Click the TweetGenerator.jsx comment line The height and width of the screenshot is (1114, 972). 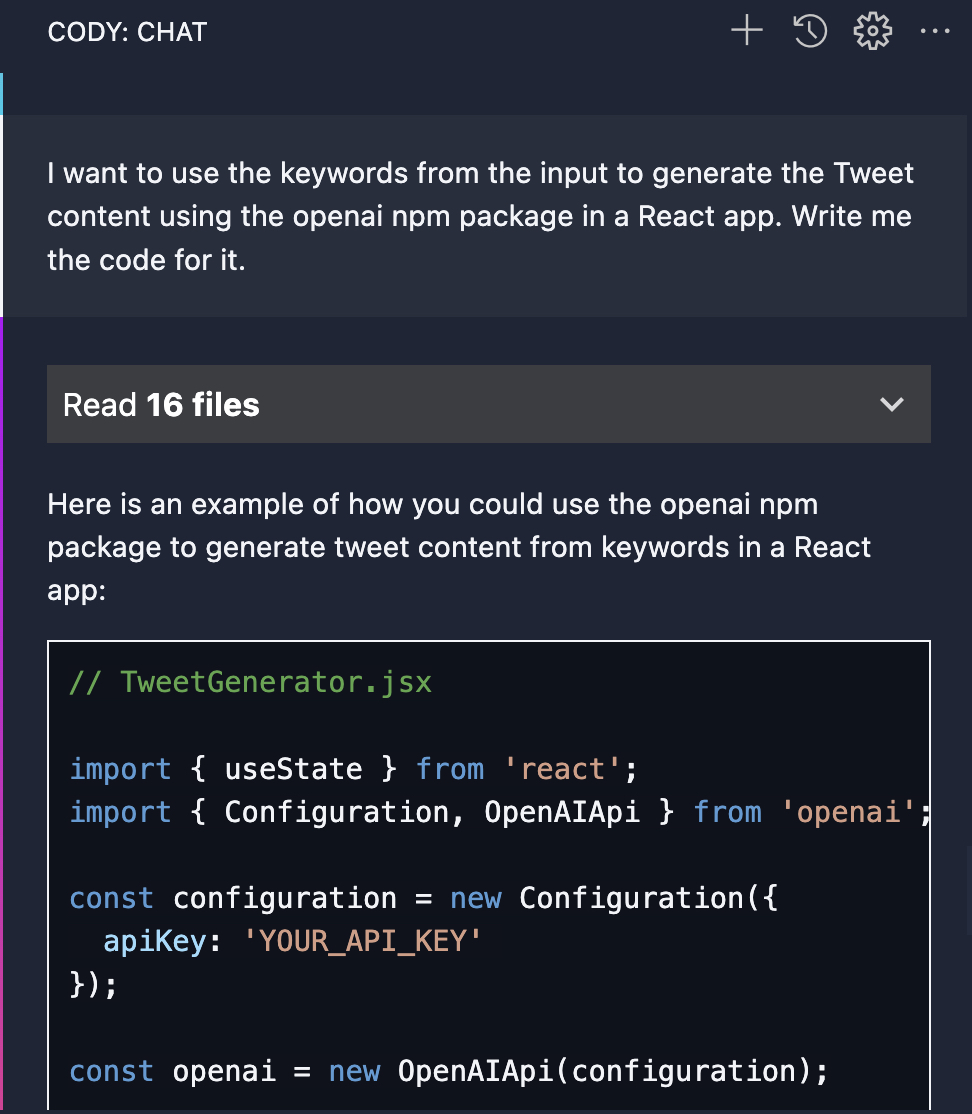point(251,682)
